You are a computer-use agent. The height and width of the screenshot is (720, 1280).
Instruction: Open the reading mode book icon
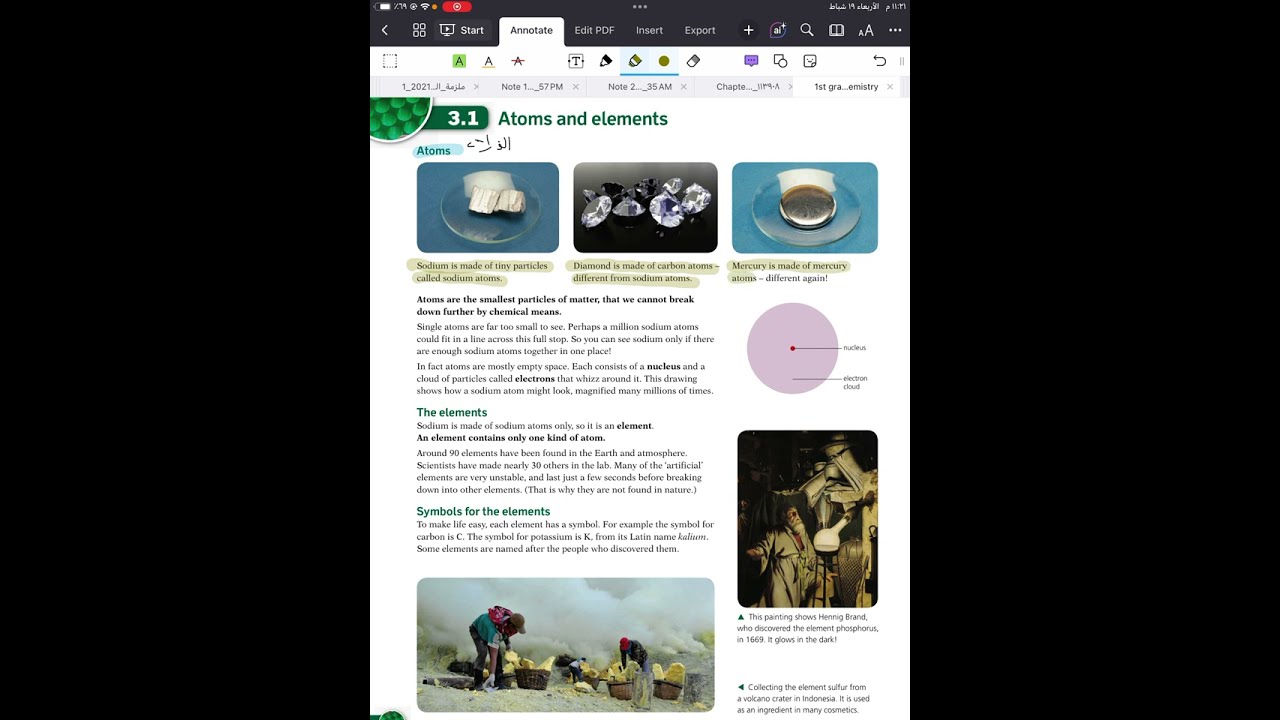point(836,30)
